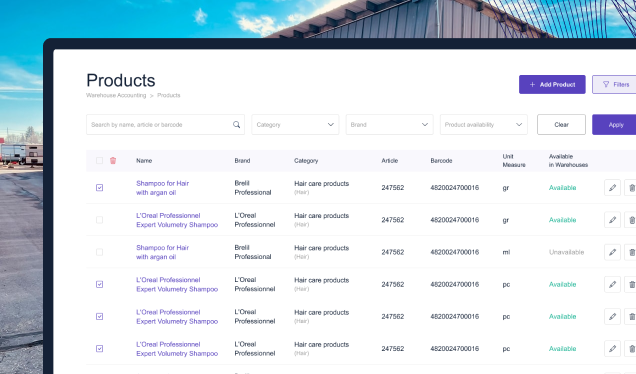This screenshot has width=636, height=374.
Task: Open the Category filter dropdown
Action: pos(295,125)
